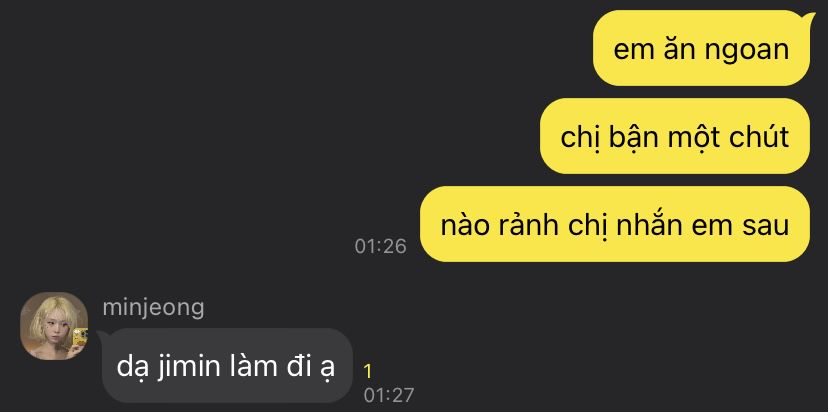Click the 01:27 timestamp under minjeong's reply

pyautogui.click(x=389, y=396)
